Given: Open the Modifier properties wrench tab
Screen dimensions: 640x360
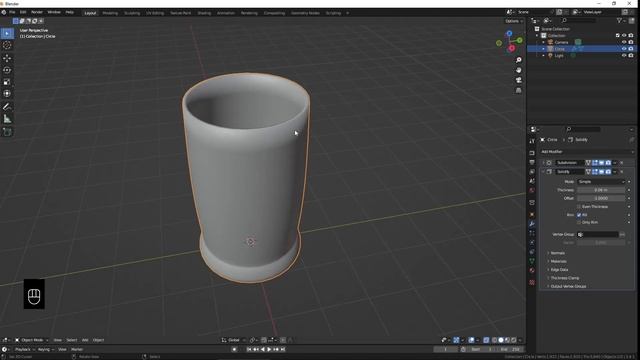Looking at the screenshot, I should coord(532,224).
